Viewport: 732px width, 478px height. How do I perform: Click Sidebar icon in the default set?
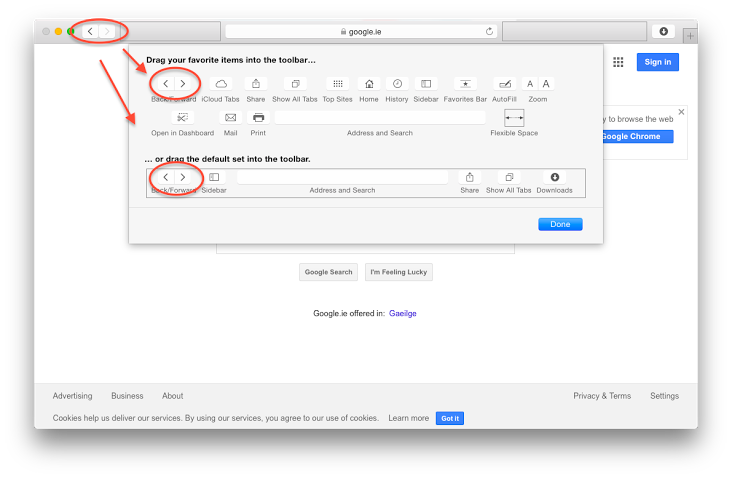pos(214,177)
